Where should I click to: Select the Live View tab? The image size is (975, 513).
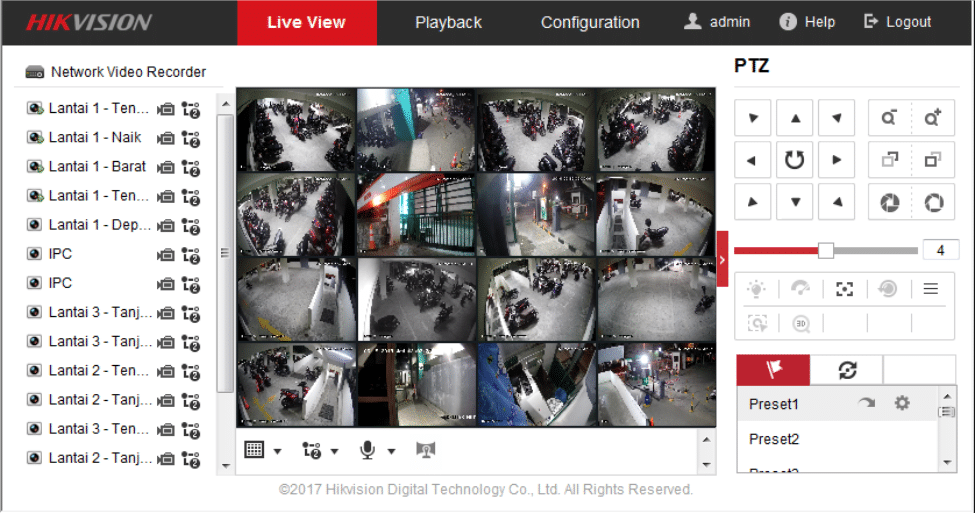point(307,22)
